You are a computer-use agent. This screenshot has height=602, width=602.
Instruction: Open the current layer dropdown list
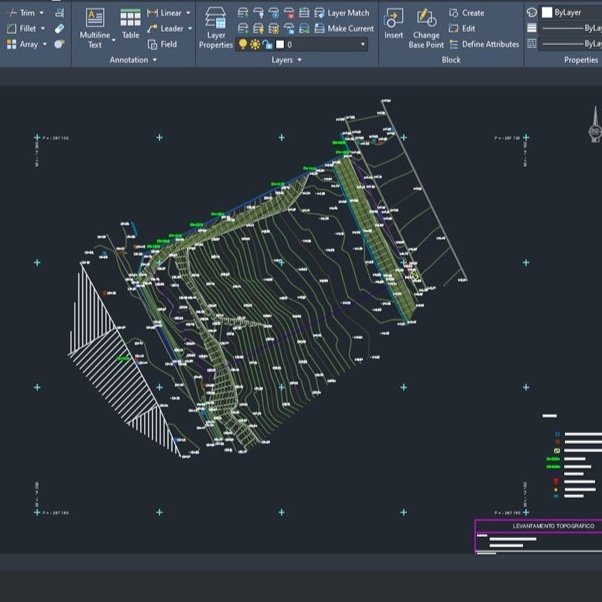(x=363, y=45)
